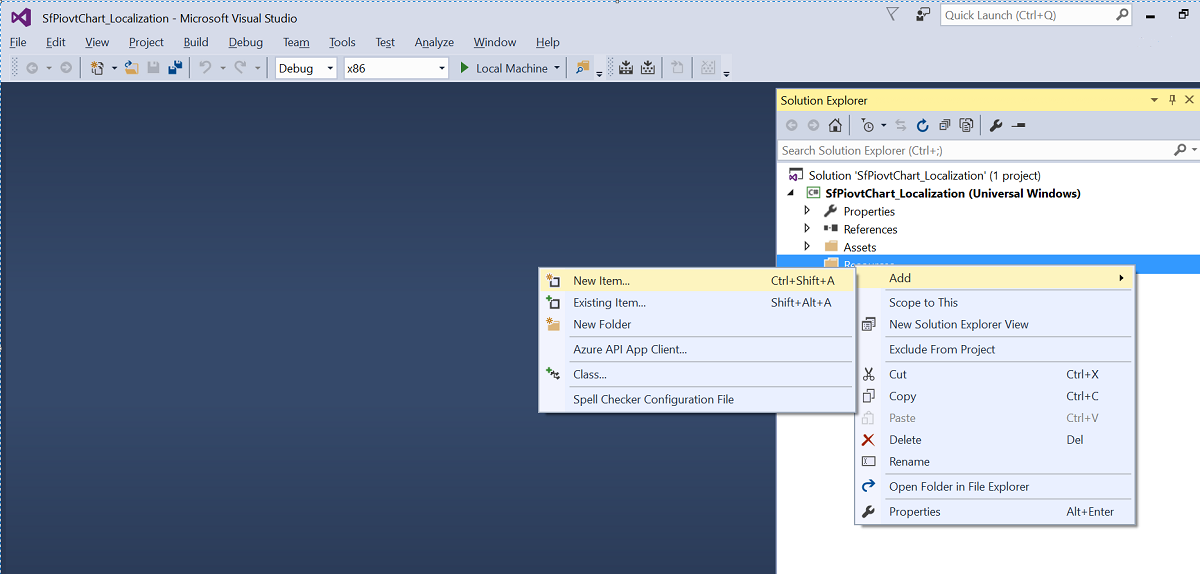Select Open Folder in File Explorer
1200x574 pixels.
pyautogui.click(x=995, y=487)
